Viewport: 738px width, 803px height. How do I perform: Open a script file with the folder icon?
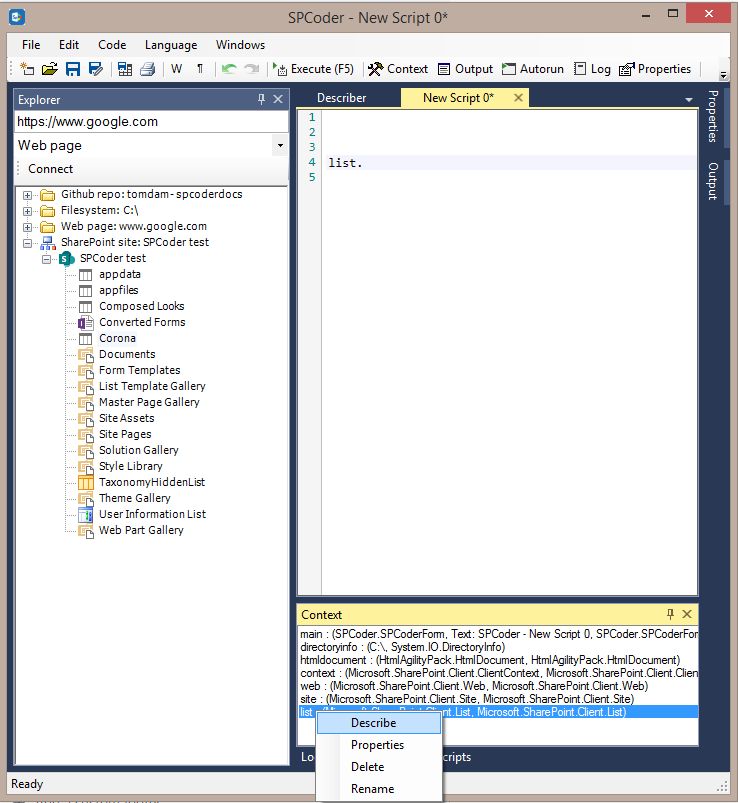point(50,69)
